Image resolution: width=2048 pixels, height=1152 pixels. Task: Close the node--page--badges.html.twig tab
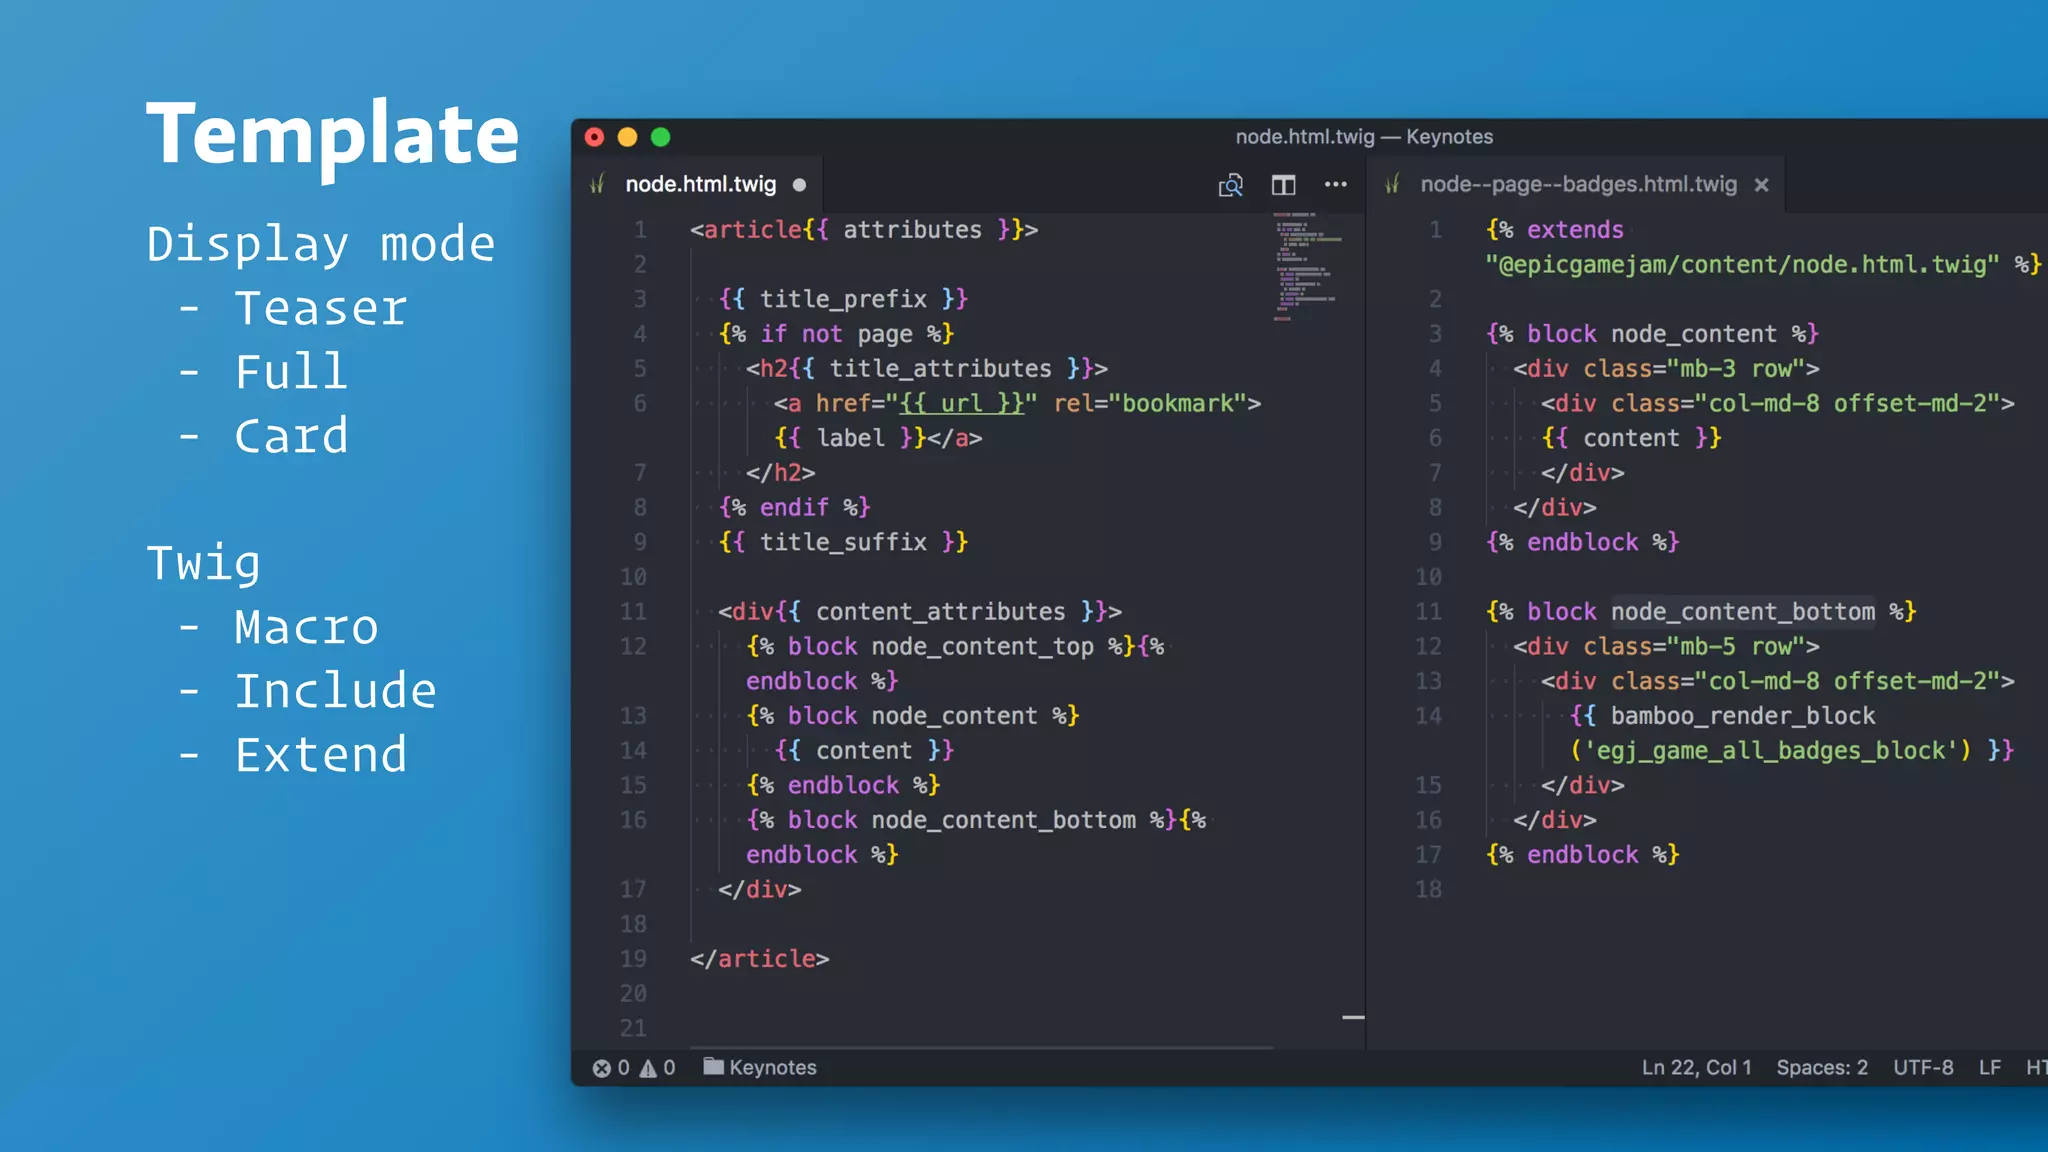(1762, 185)
